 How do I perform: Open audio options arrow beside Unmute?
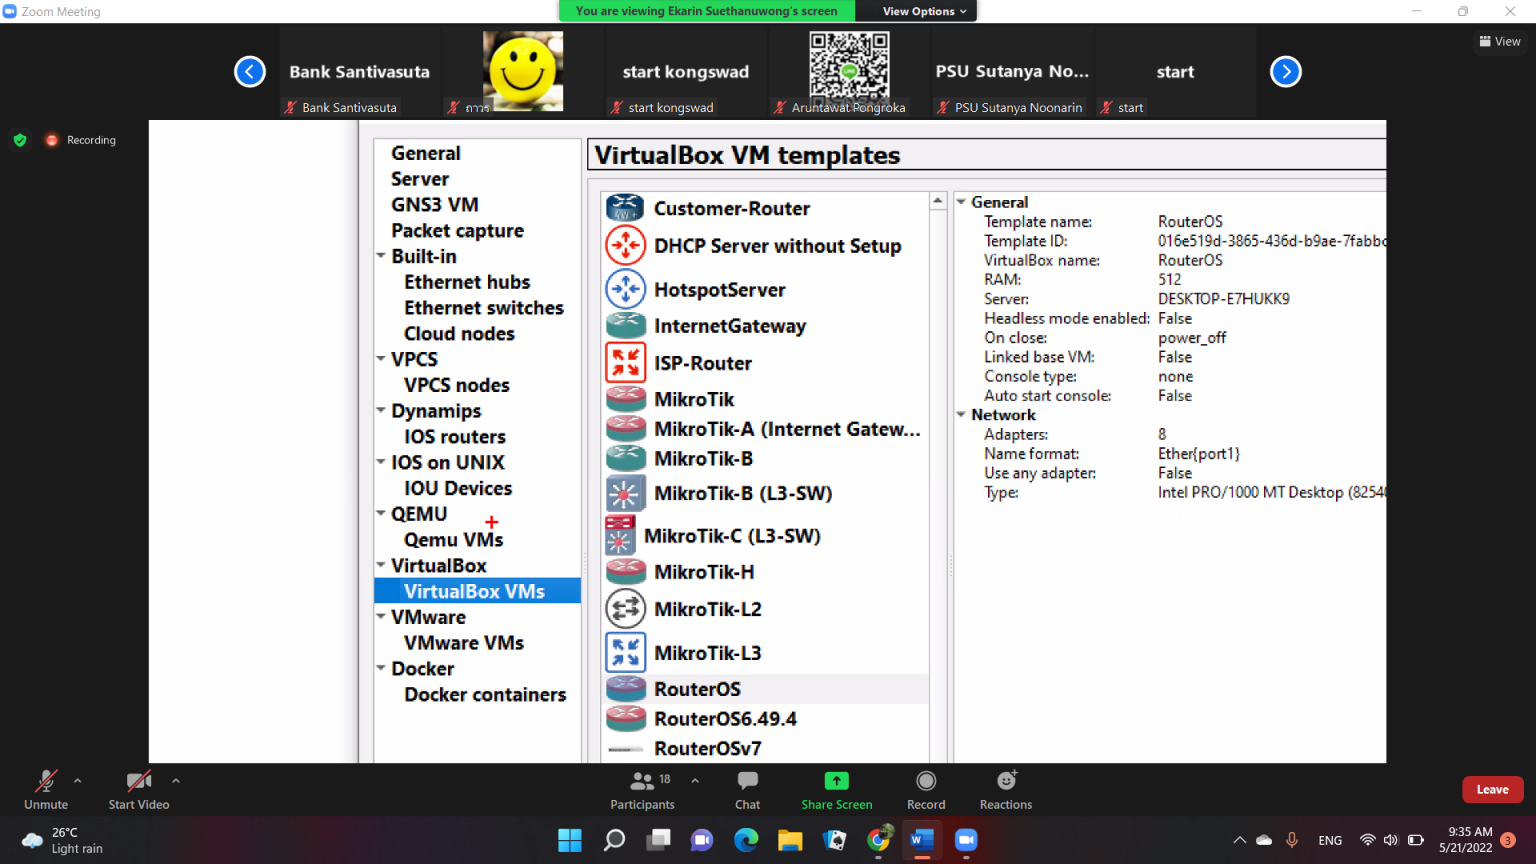[x=78, y=781]
